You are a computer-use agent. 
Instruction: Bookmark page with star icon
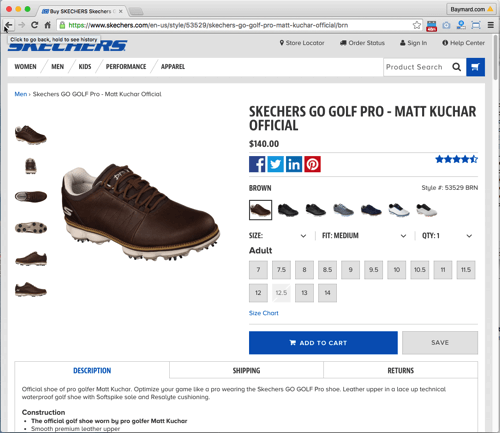pos(417,25)
